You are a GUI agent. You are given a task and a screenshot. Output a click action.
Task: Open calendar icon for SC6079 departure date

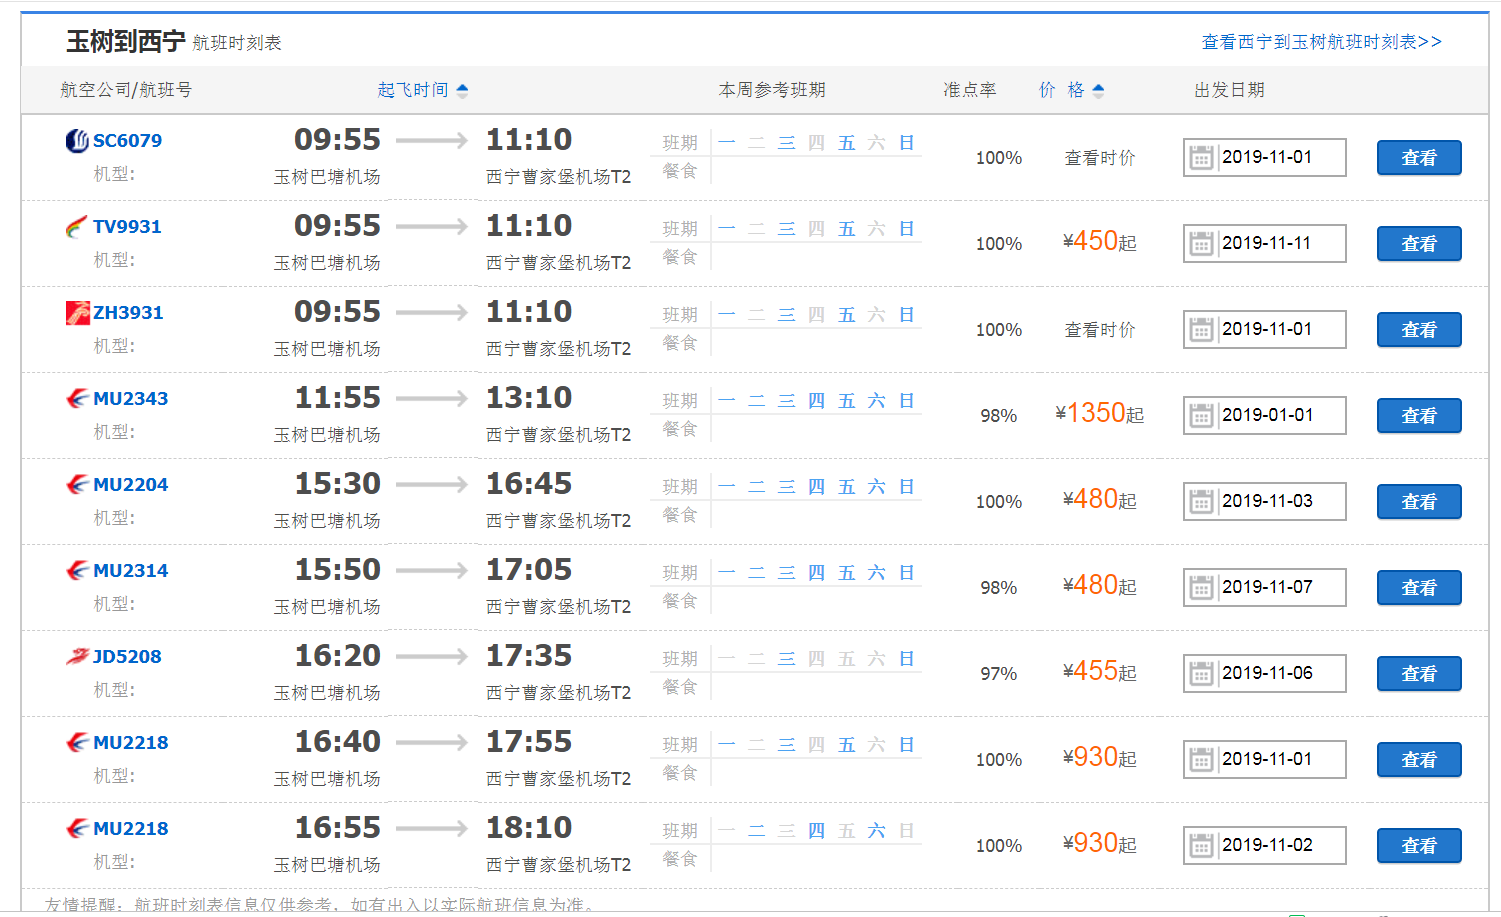tap(1201, 158)
